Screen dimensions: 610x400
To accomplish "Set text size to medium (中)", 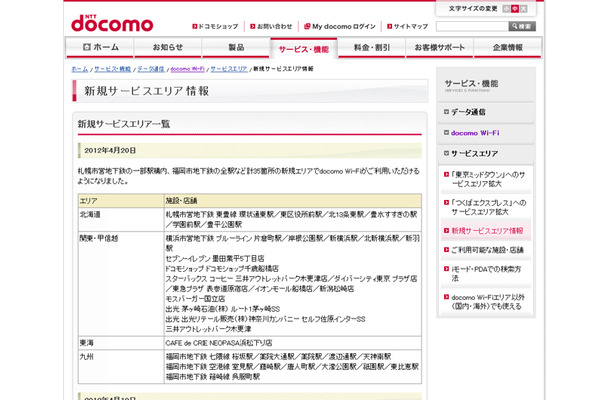I will [x=515, y=9].
